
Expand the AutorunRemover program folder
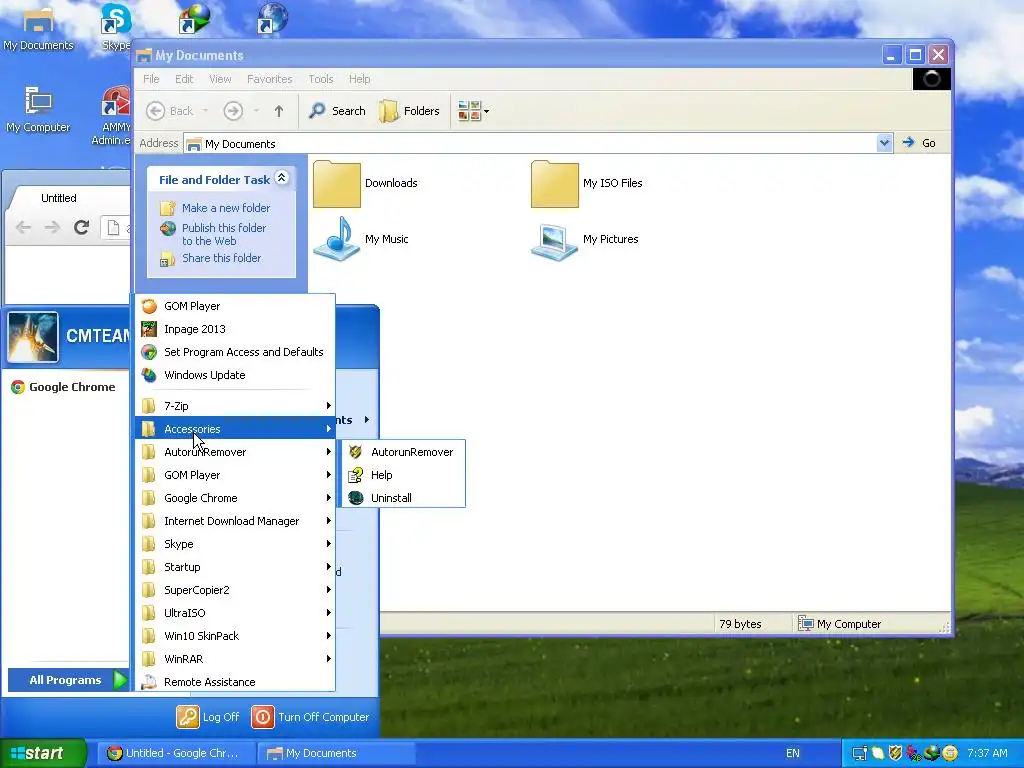(235, 452)
